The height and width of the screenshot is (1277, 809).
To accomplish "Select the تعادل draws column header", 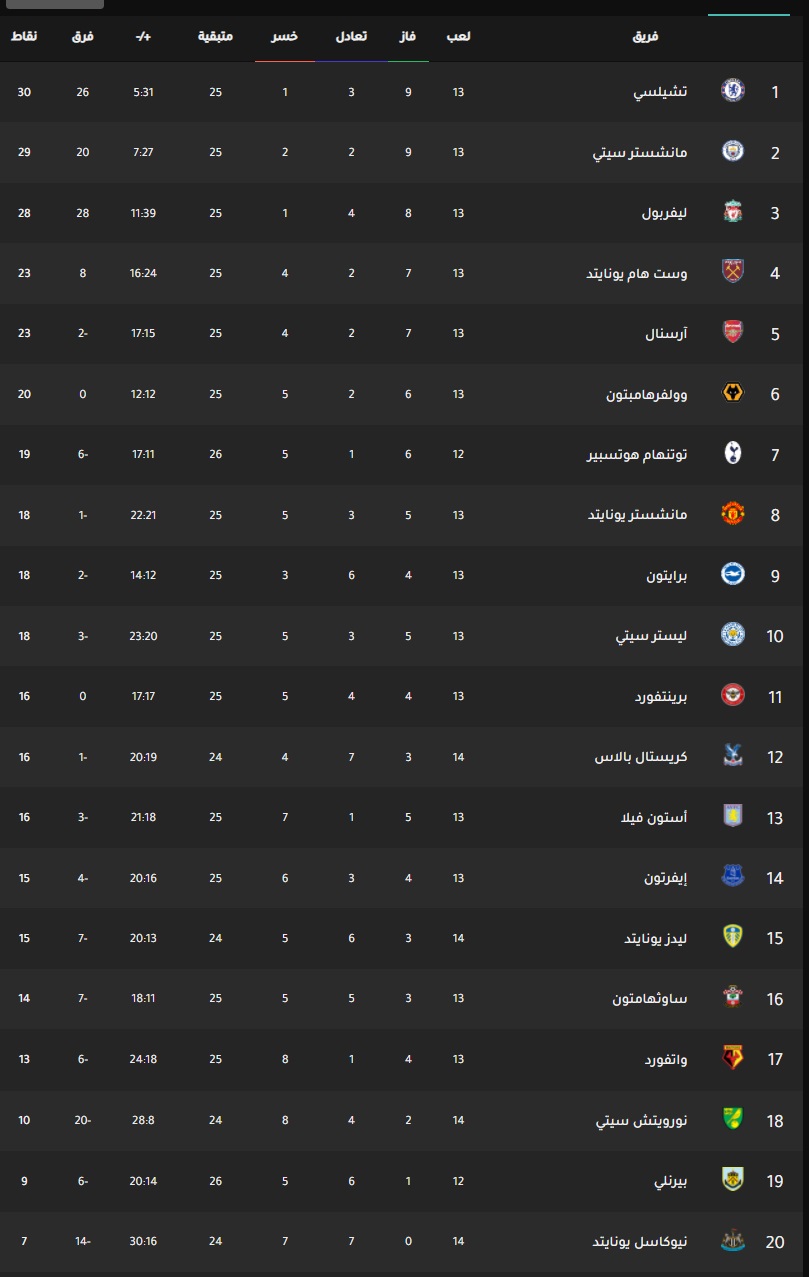I will [x=350, y=36].
